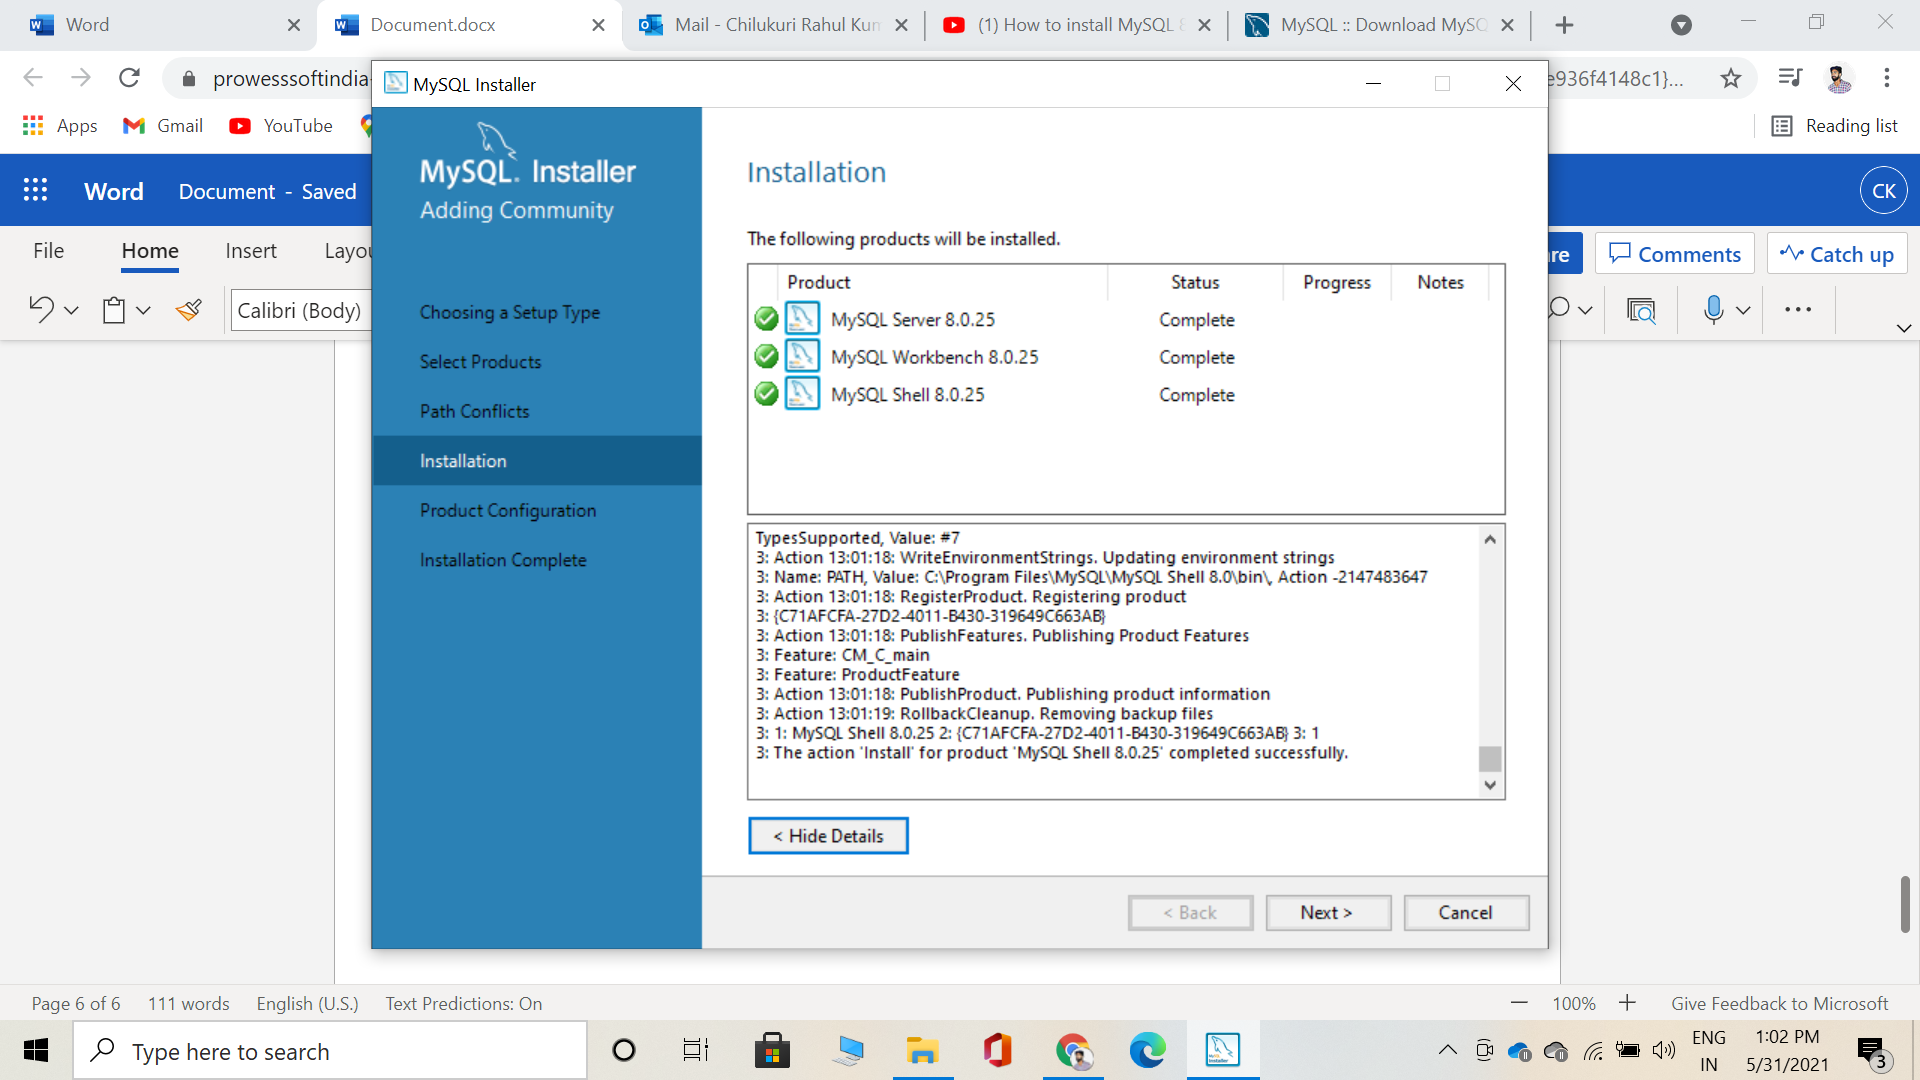Open Microsoft Edge from taskbar

point(1147,1051)
